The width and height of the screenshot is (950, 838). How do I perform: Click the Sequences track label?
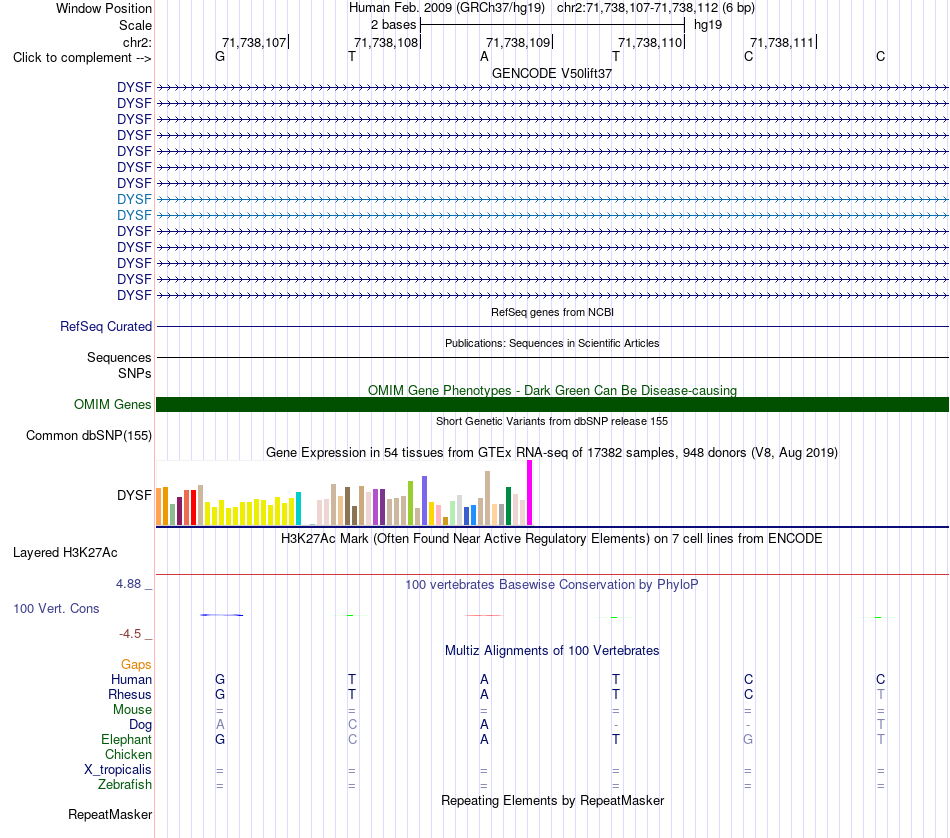[x=119, y=357]
